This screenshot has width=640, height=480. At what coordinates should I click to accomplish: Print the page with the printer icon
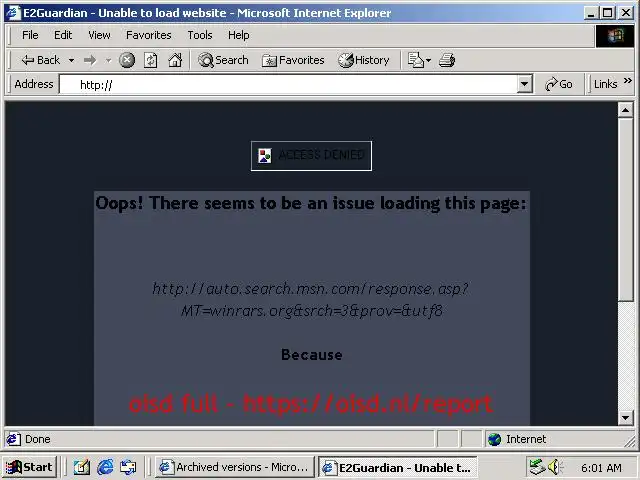(x=447, y=60)
